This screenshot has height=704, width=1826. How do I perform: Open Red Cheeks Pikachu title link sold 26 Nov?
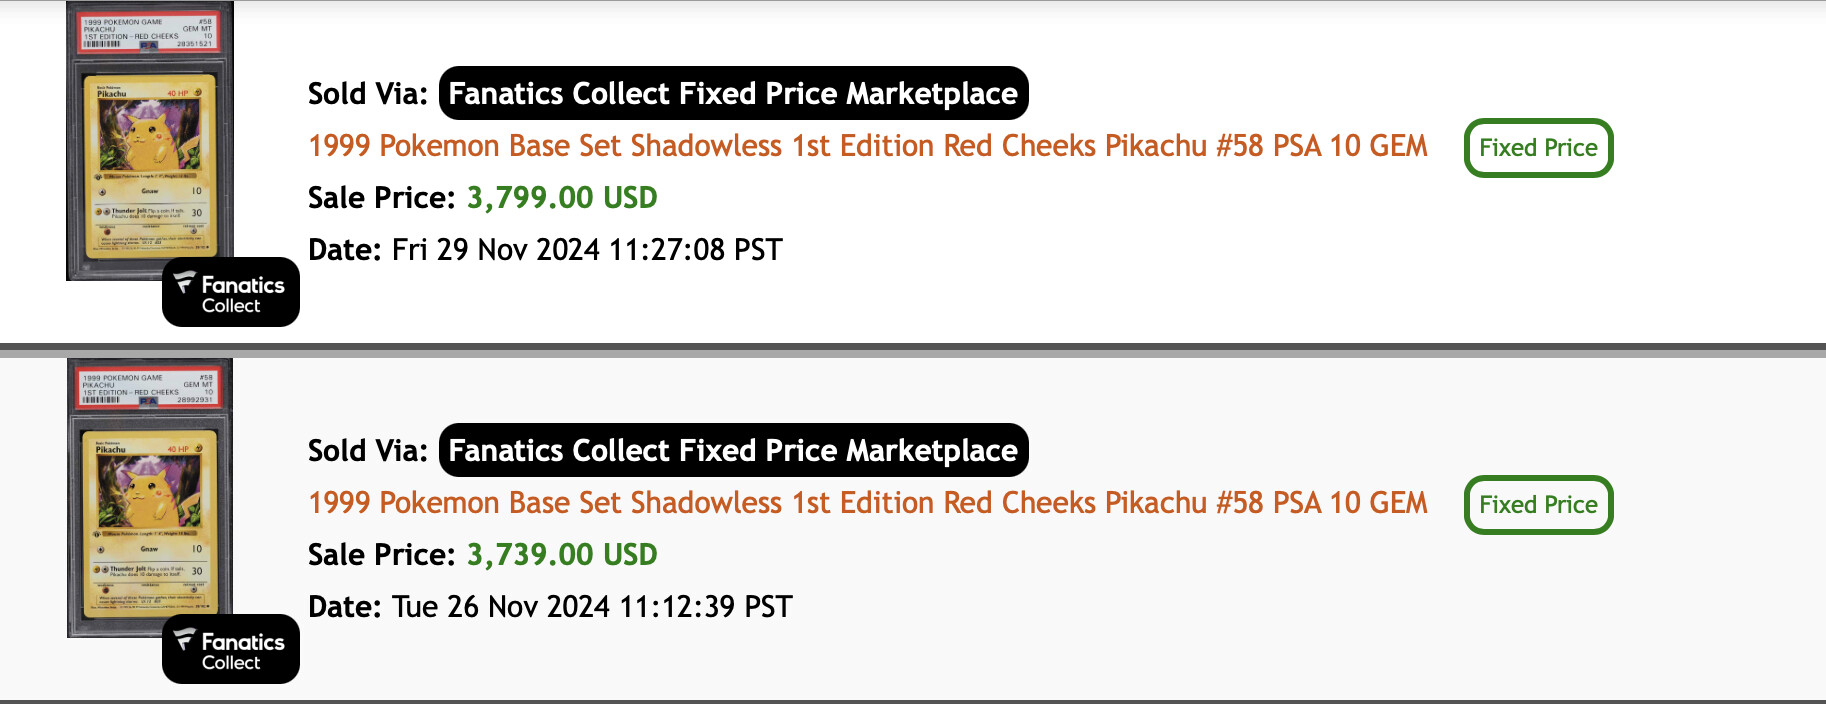867,503
